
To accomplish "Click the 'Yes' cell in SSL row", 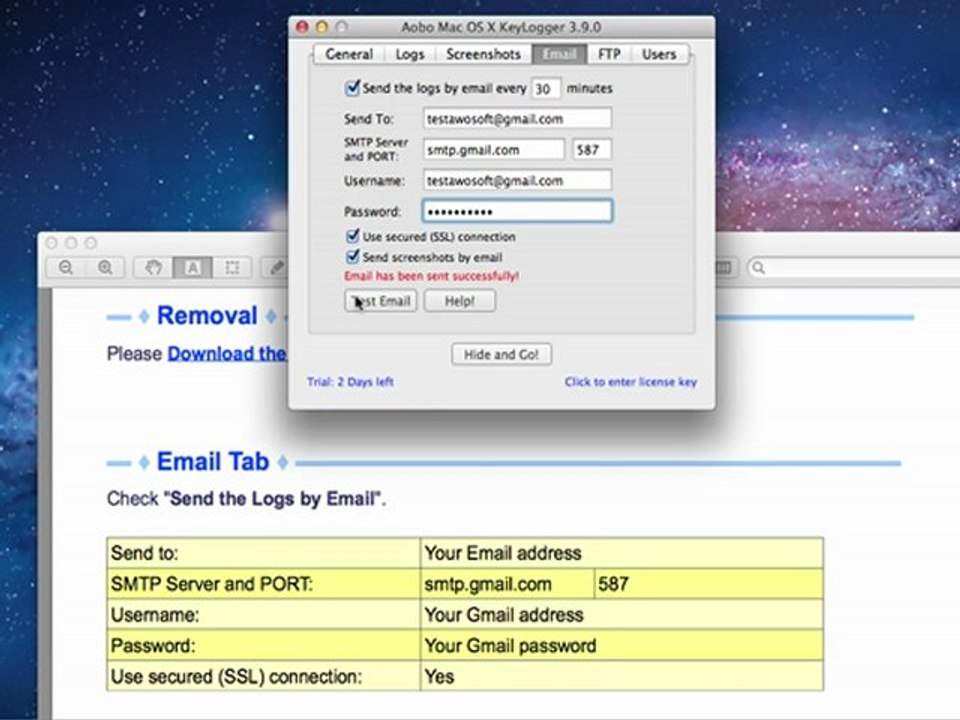I will click(621, 676).
